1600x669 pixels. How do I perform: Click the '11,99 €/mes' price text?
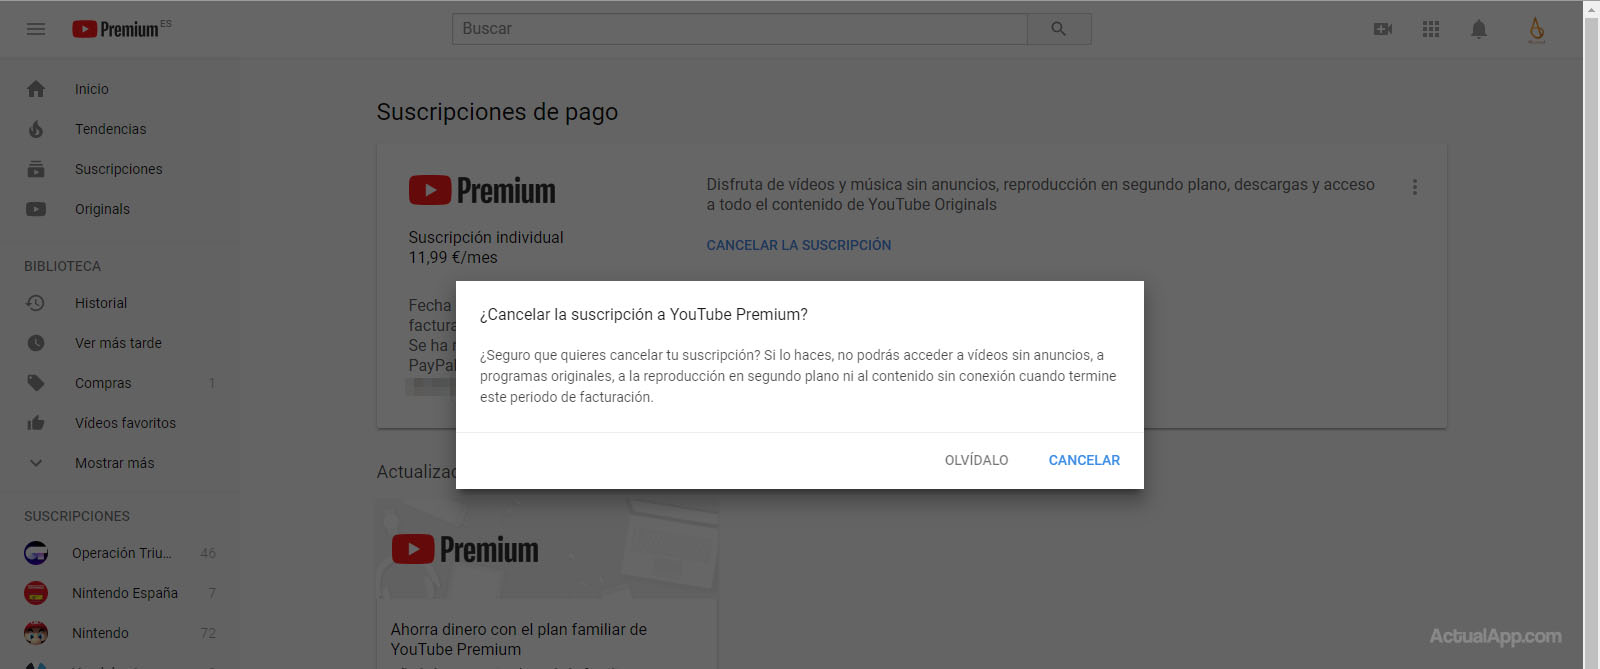coord(453,257)
